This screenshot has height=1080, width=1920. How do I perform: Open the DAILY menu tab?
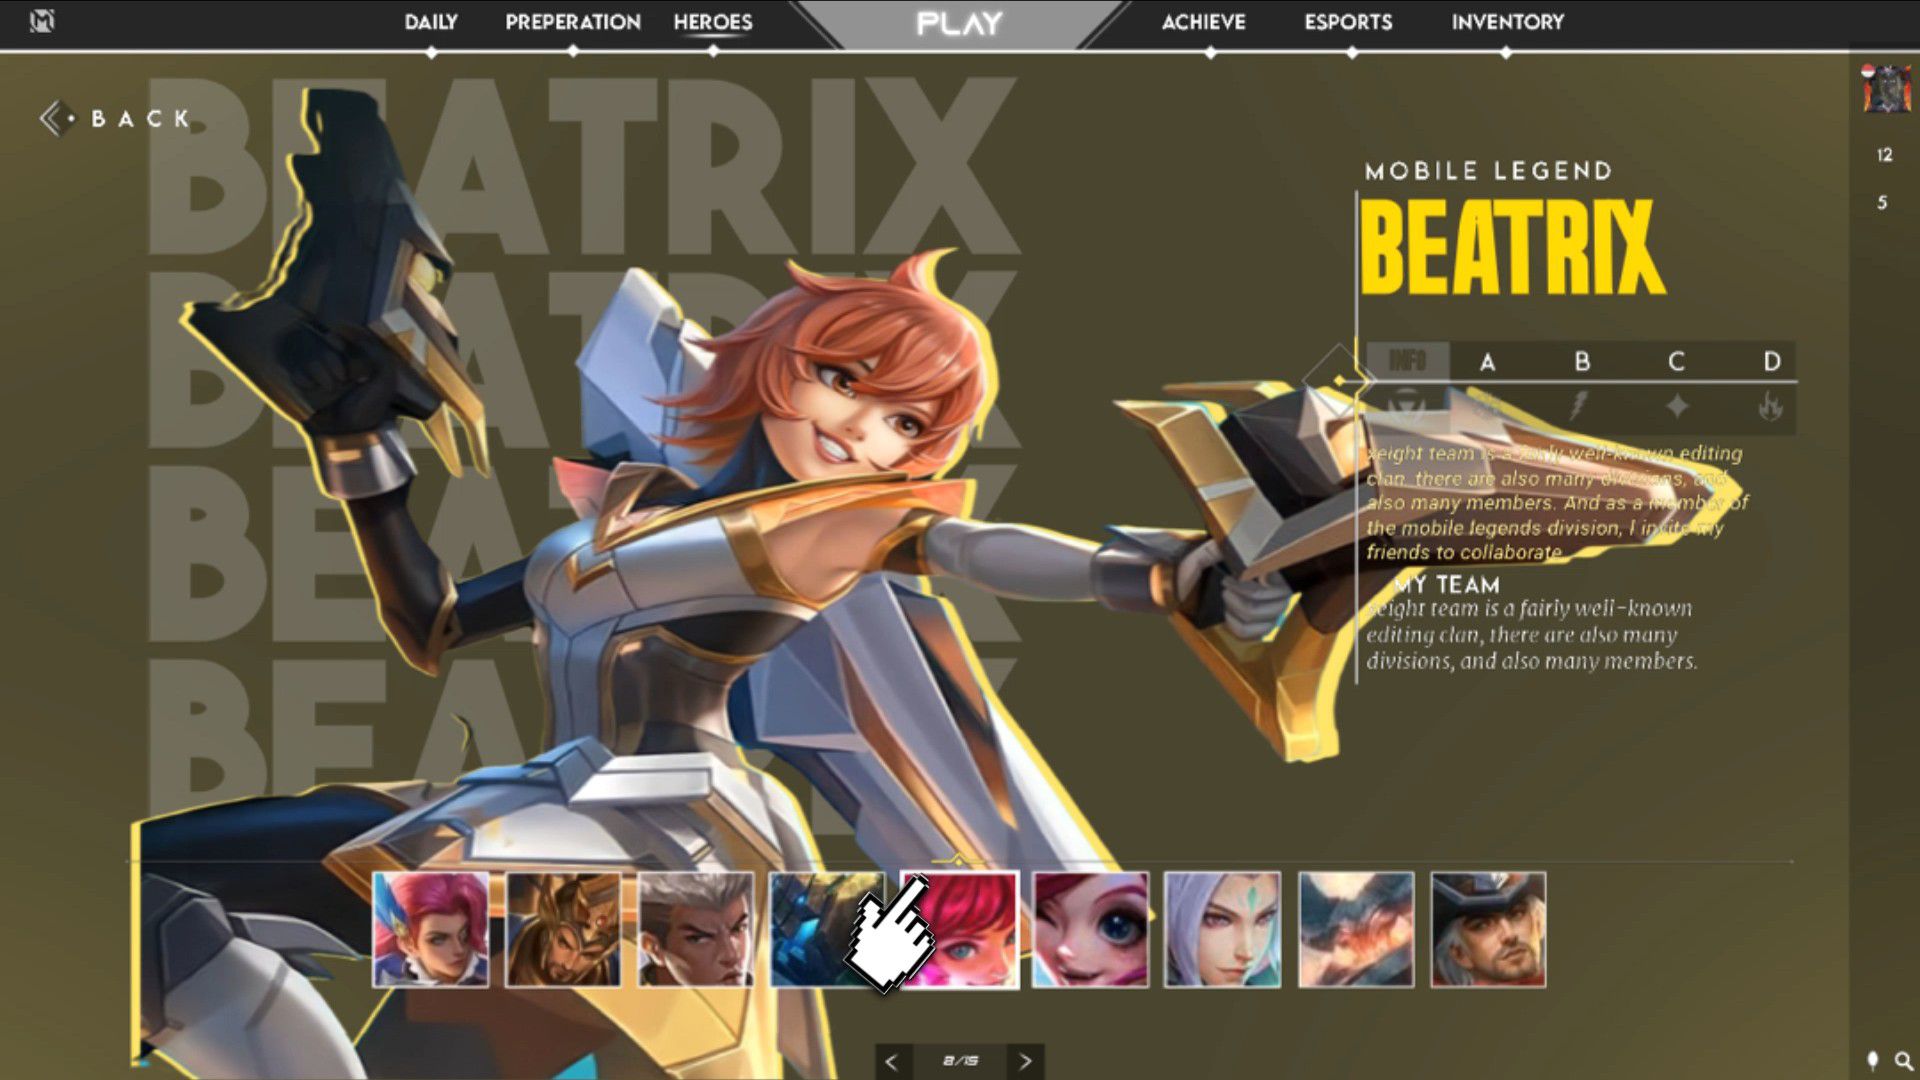tap(431, 22)
